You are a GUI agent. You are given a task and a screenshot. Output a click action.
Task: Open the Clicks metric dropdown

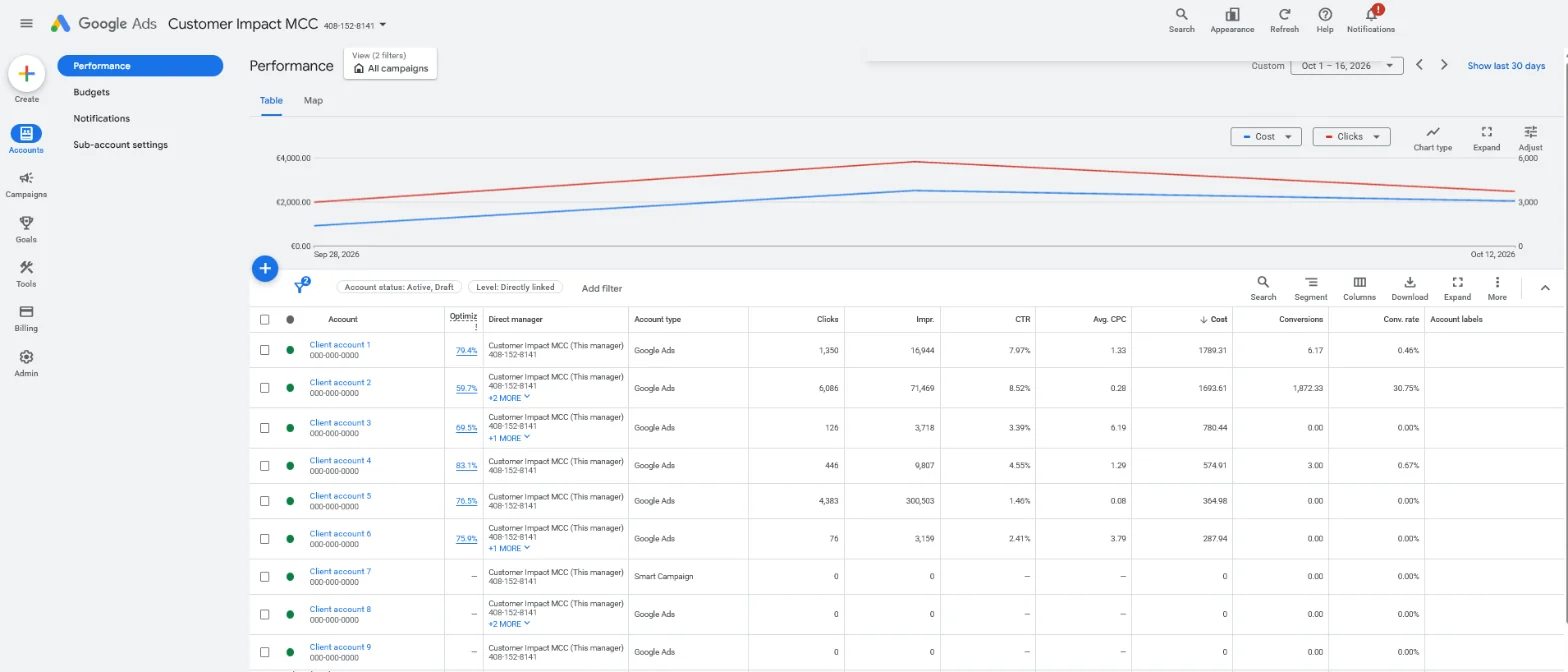click(x=1351, y=137)
